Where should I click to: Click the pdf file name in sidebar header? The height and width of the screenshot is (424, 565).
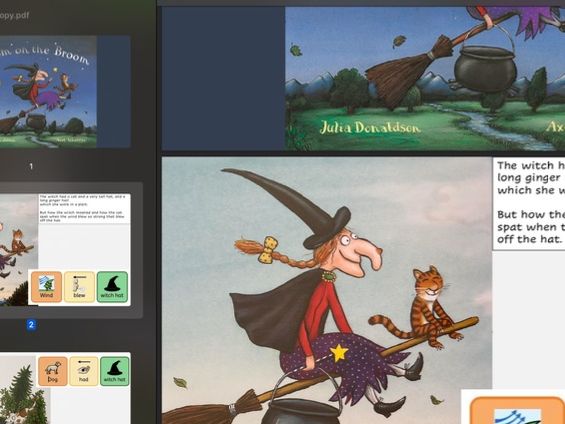point(14,15)
